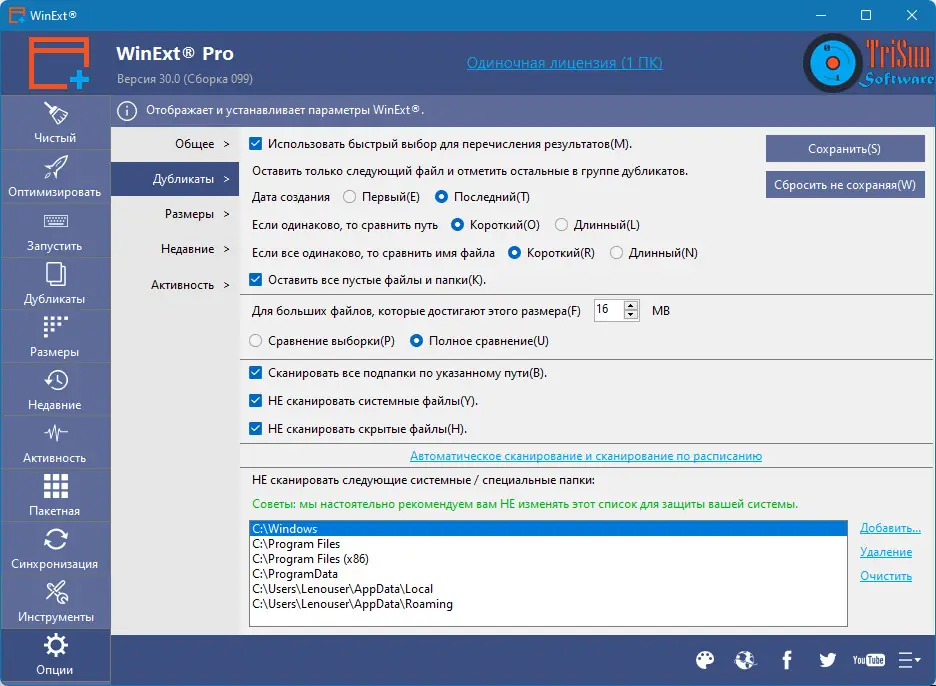This screenshot has width=936, height=686.
Task: Select the C:\Program Files list row
Action: click(x=548, y=544)
